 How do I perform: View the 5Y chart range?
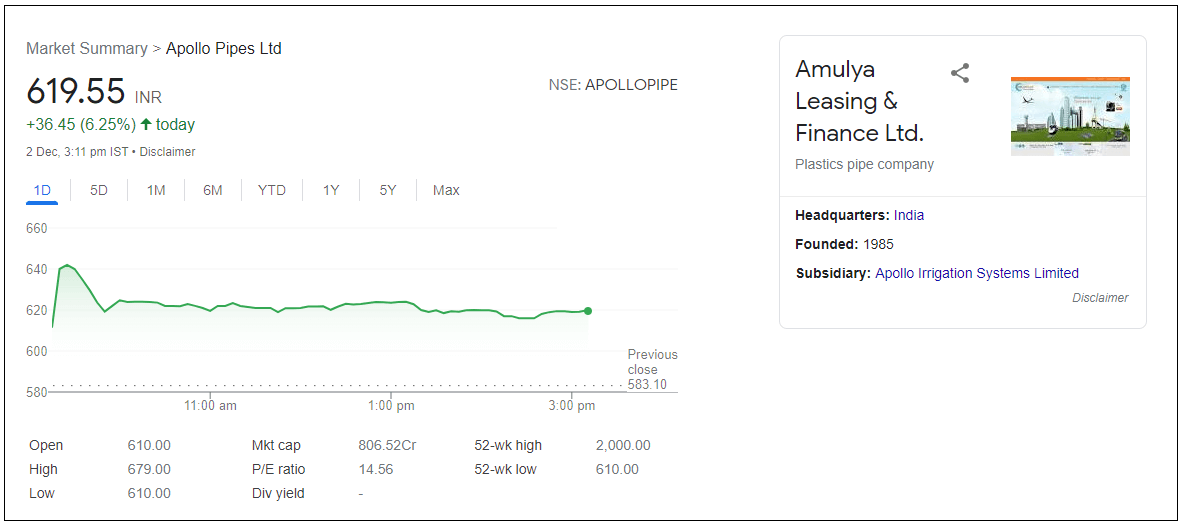click(388, 190)
